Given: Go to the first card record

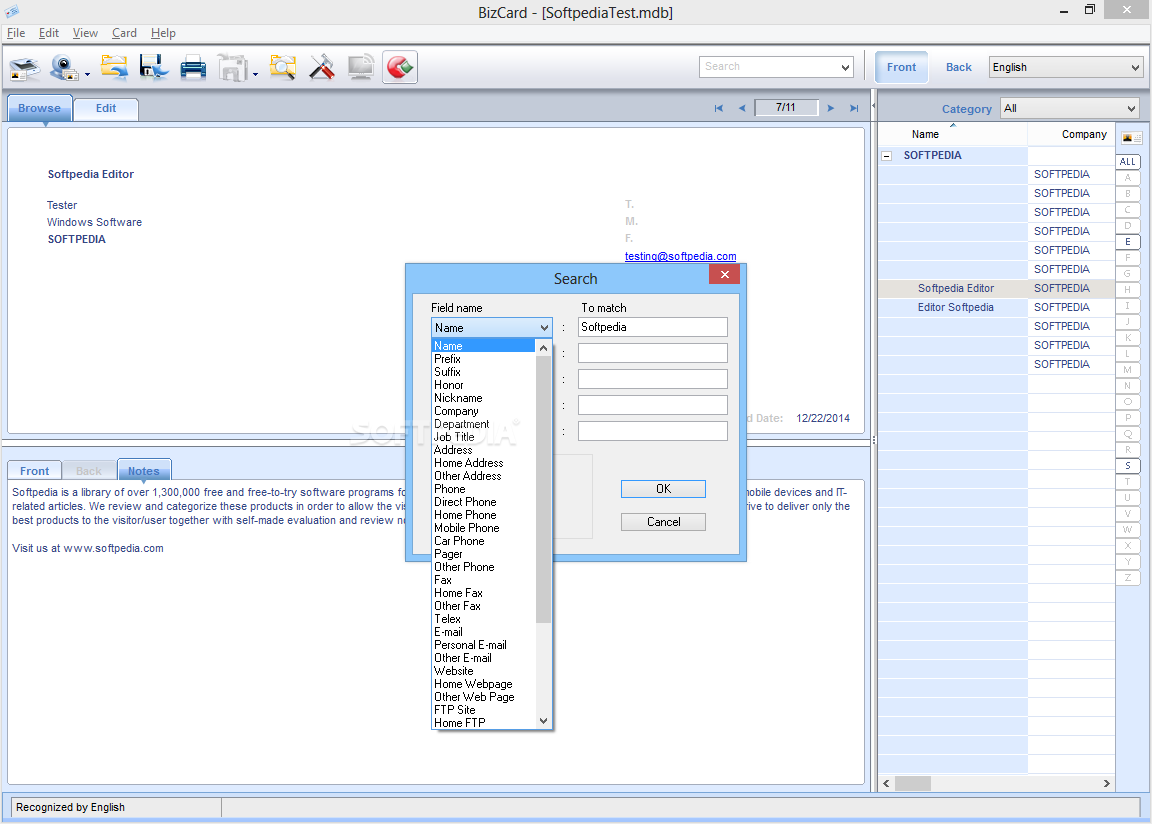Looking at the screenshot, I should click(719, 108).
